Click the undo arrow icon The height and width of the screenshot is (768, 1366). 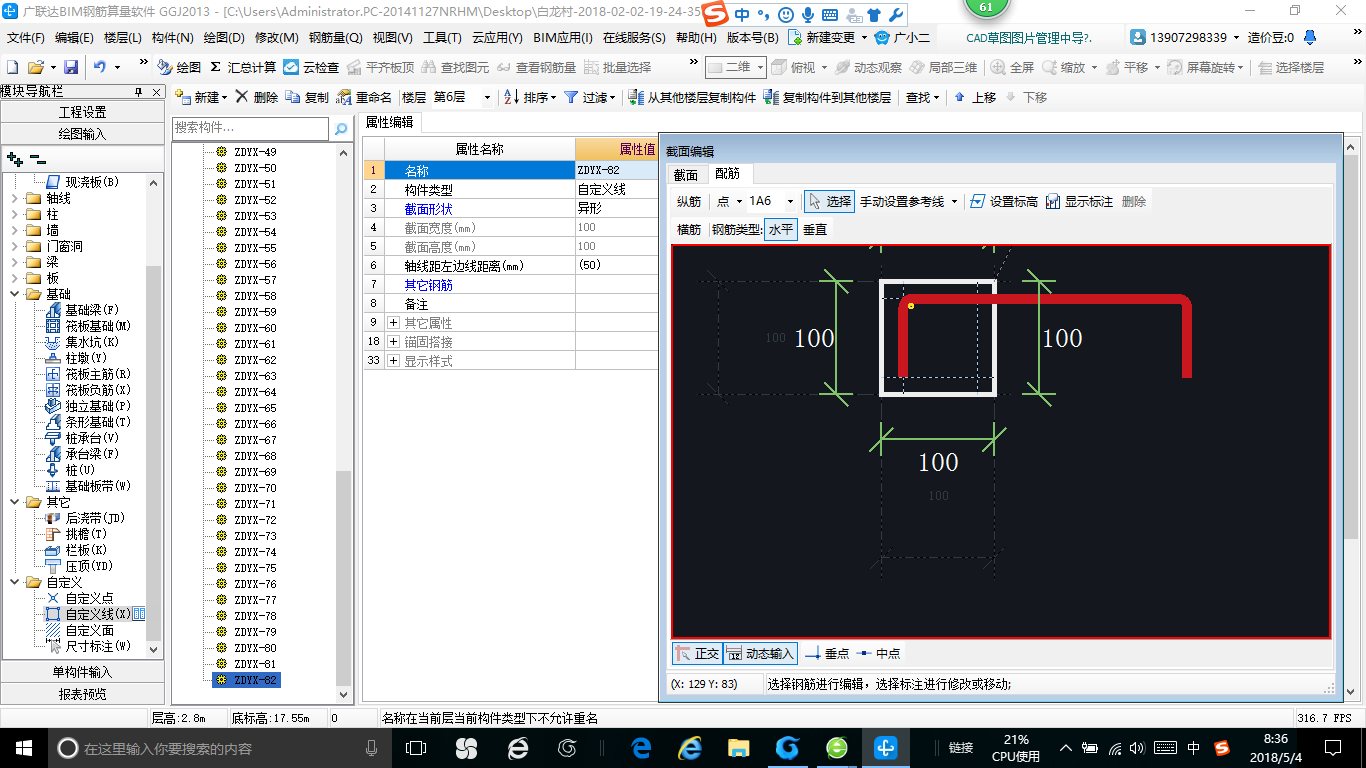[100, 67]
